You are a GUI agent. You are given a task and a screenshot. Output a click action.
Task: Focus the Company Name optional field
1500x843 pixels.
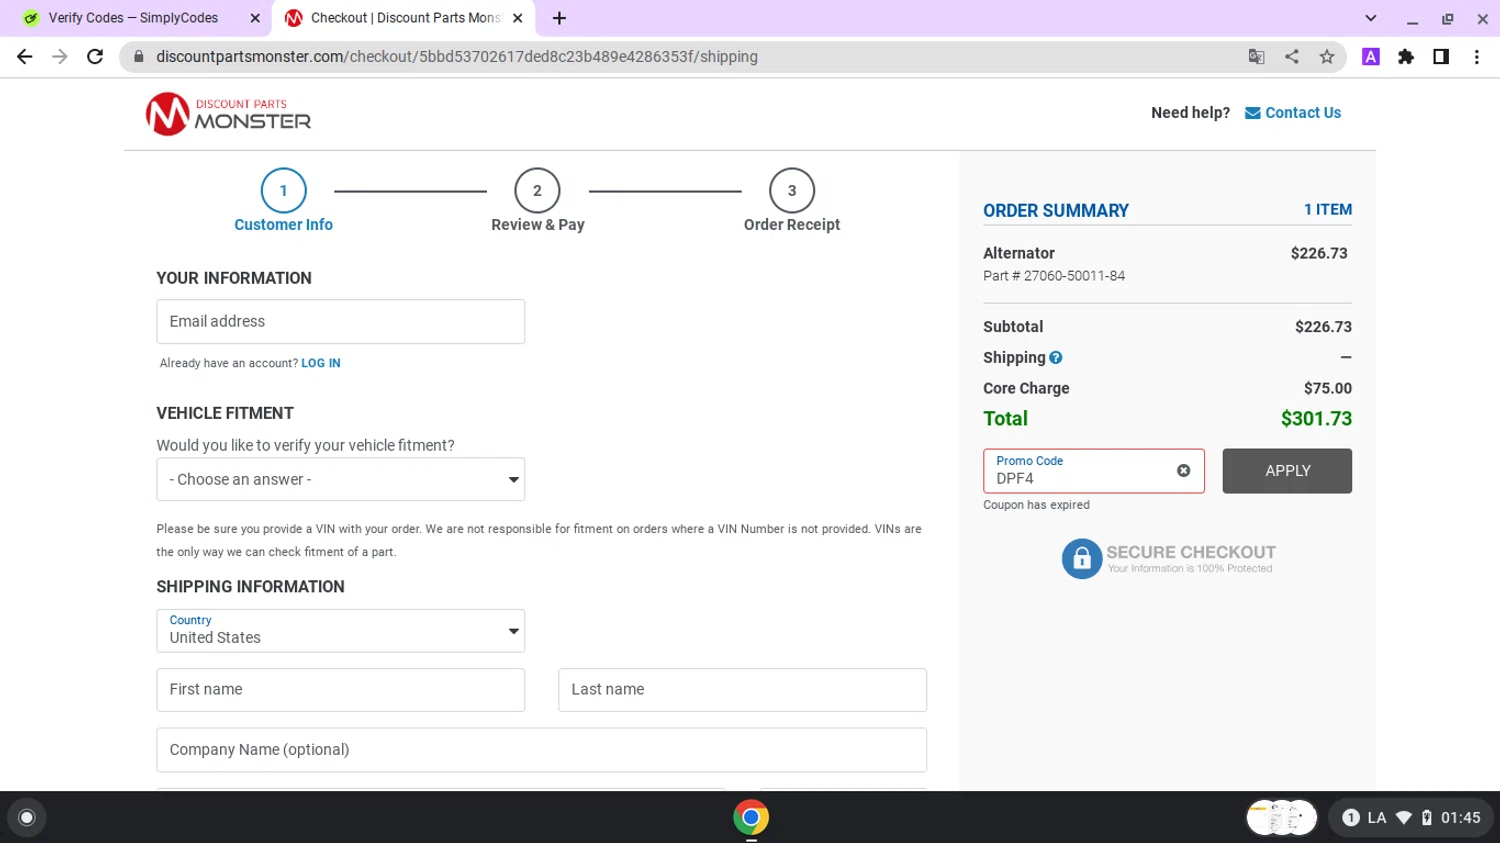point(541,750)
